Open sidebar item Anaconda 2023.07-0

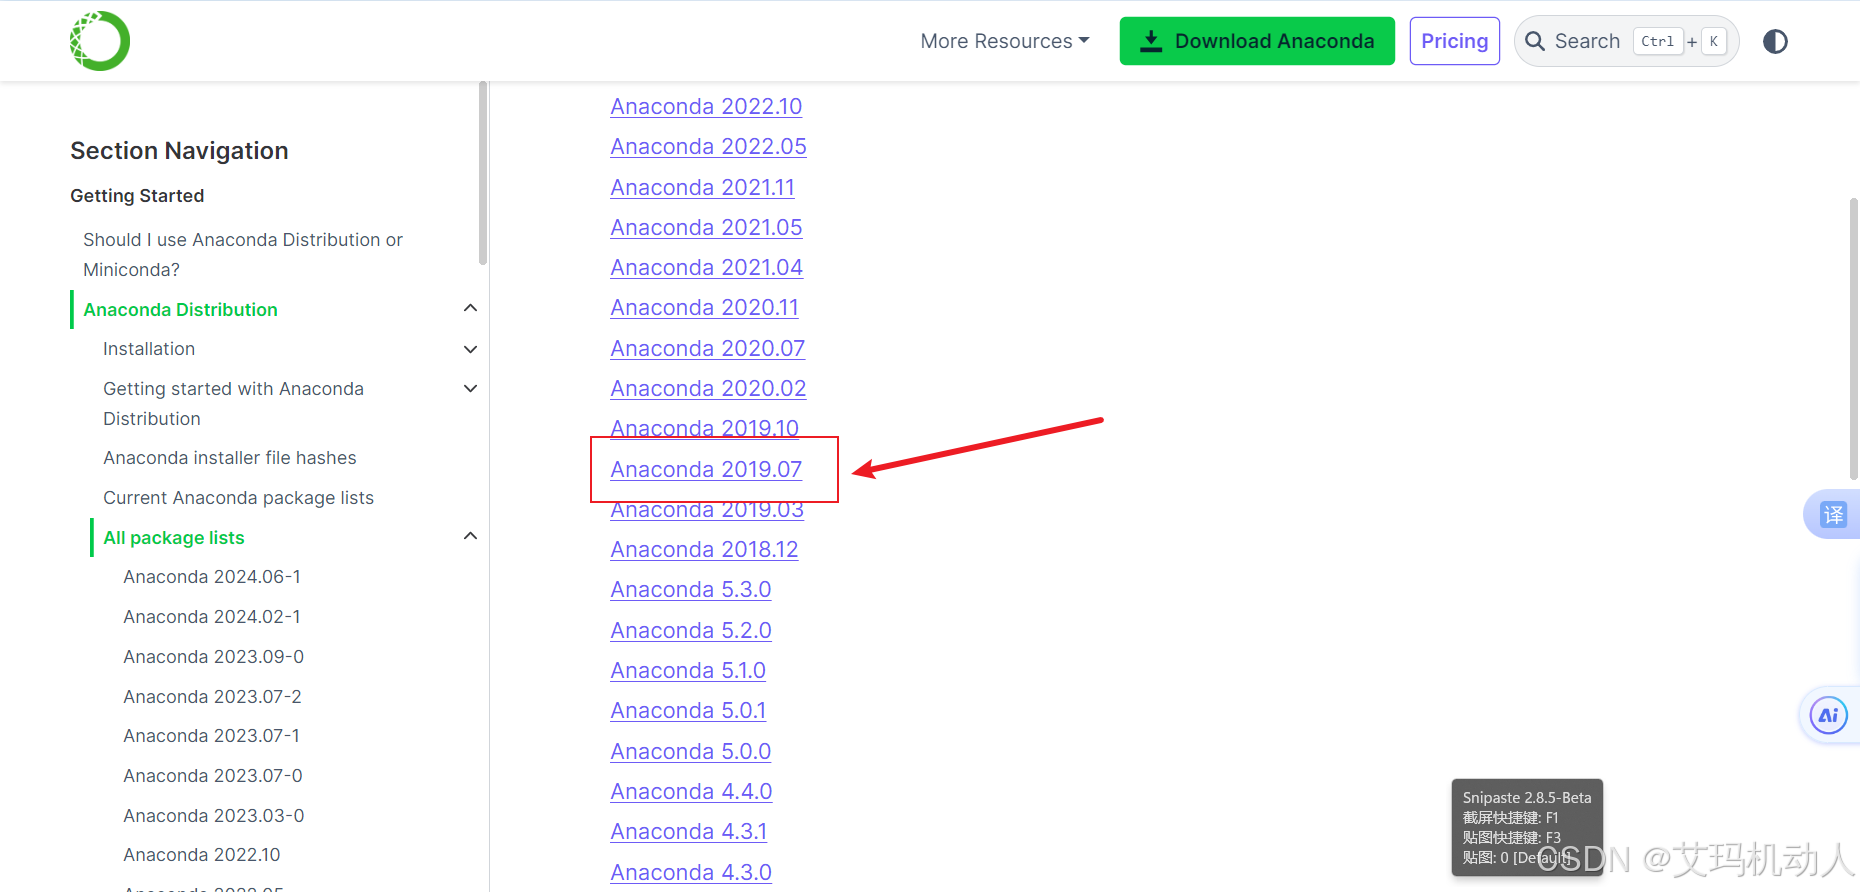click(213, 776)
